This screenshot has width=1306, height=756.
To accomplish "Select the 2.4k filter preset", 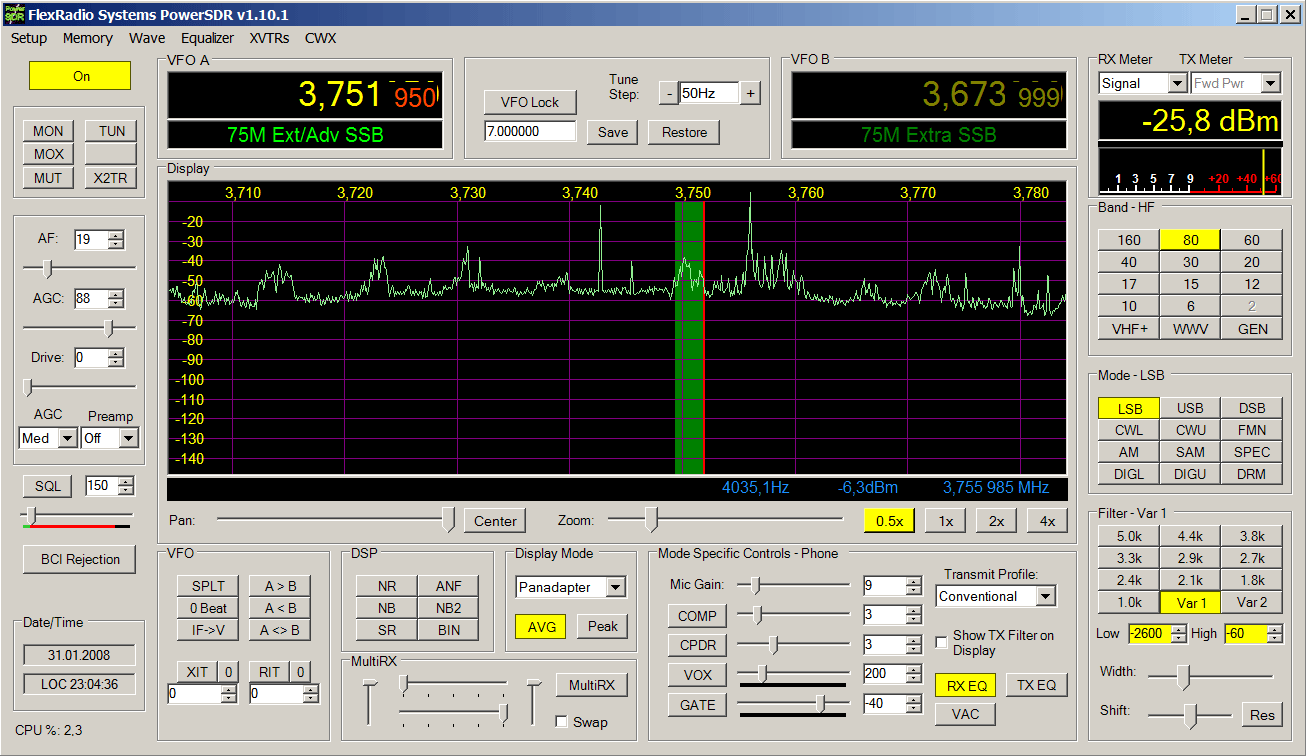I will pyautogui.click(x=1128, y=580).
